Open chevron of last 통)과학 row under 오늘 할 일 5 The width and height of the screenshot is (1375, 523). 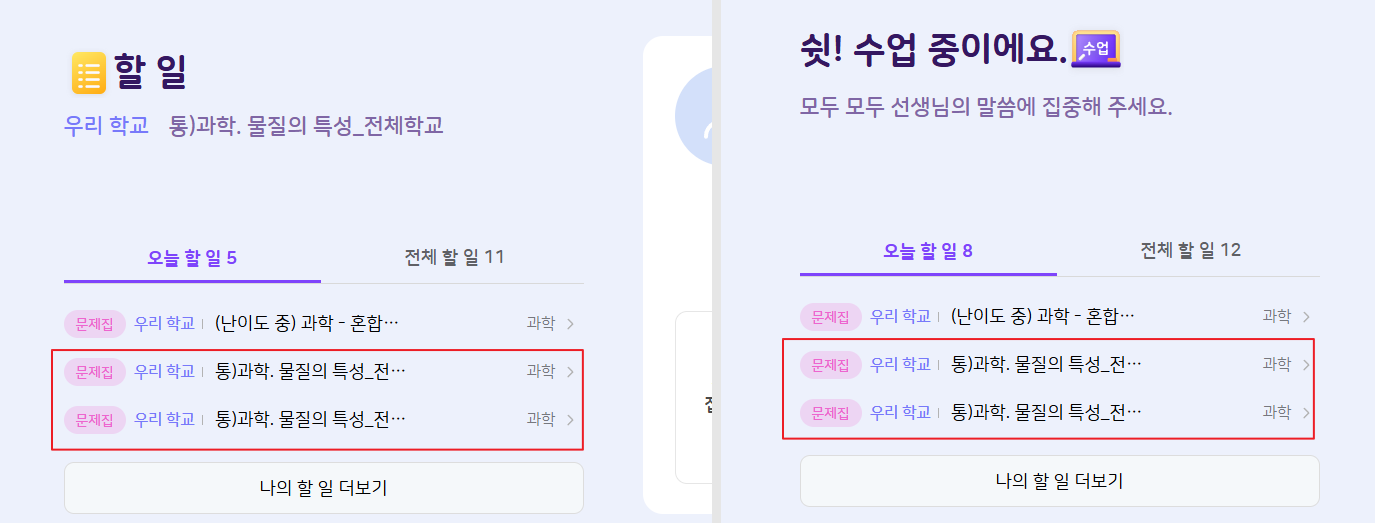[570, 419]
